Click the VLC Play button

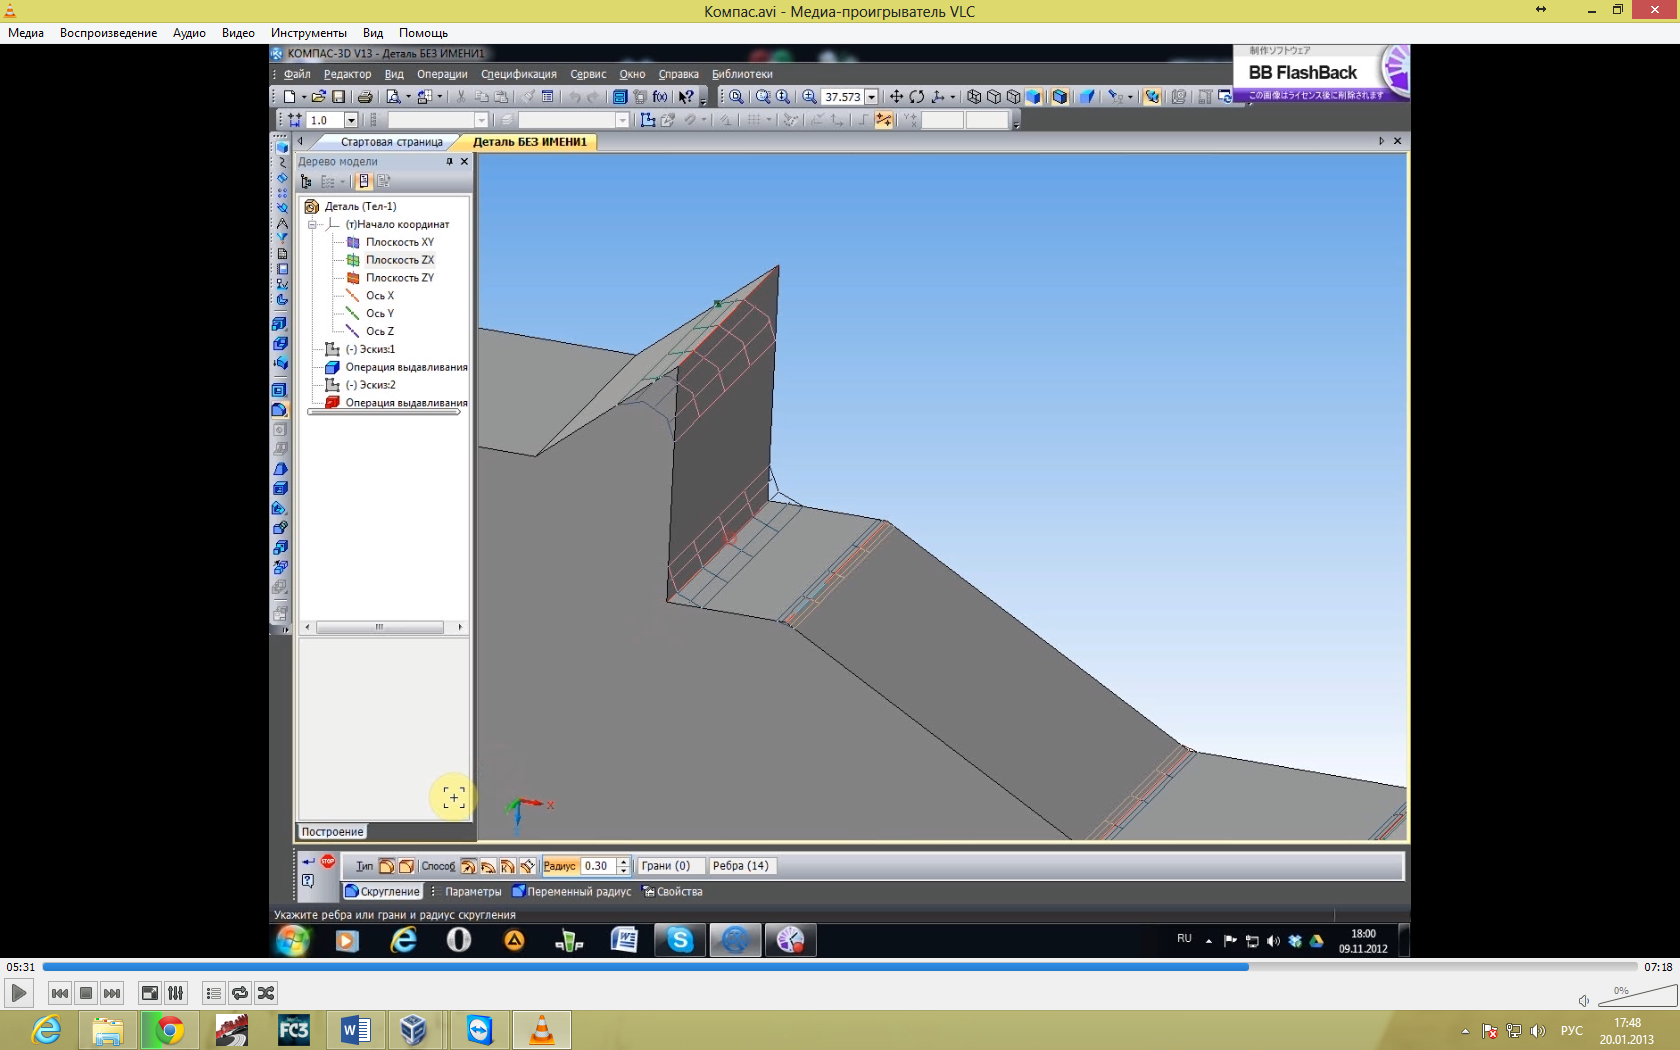(18, 993)
